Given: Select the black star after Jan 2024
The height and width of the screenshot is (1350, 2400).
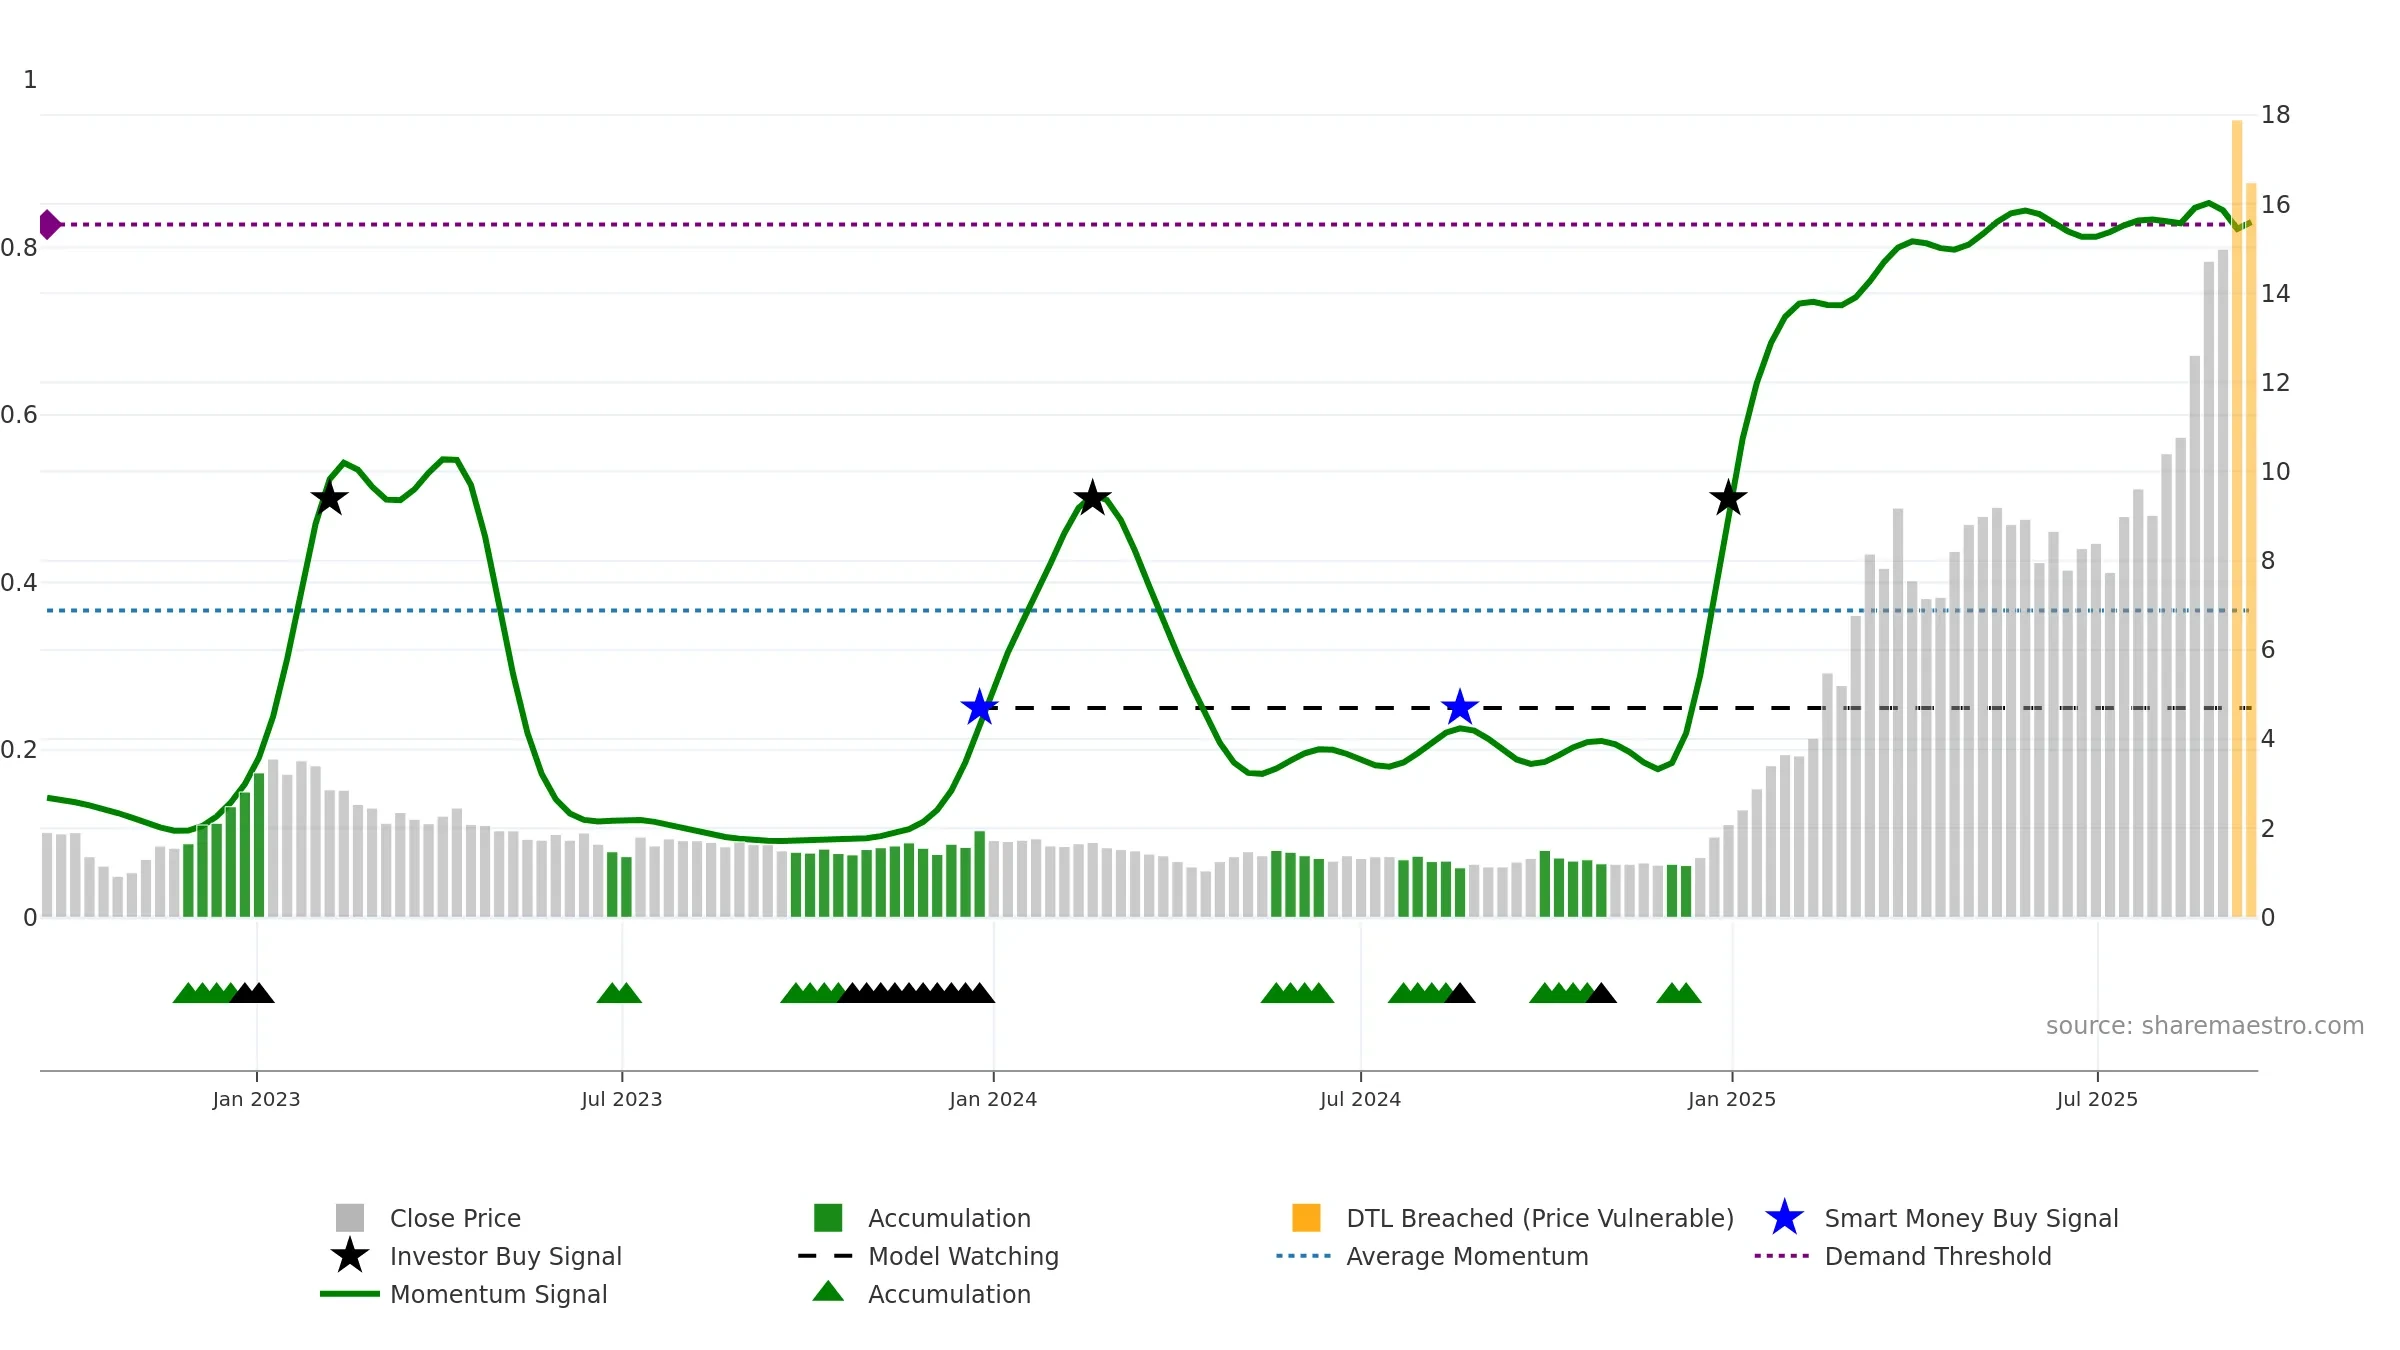Looking at the screenshot, I should (1092, 497).
